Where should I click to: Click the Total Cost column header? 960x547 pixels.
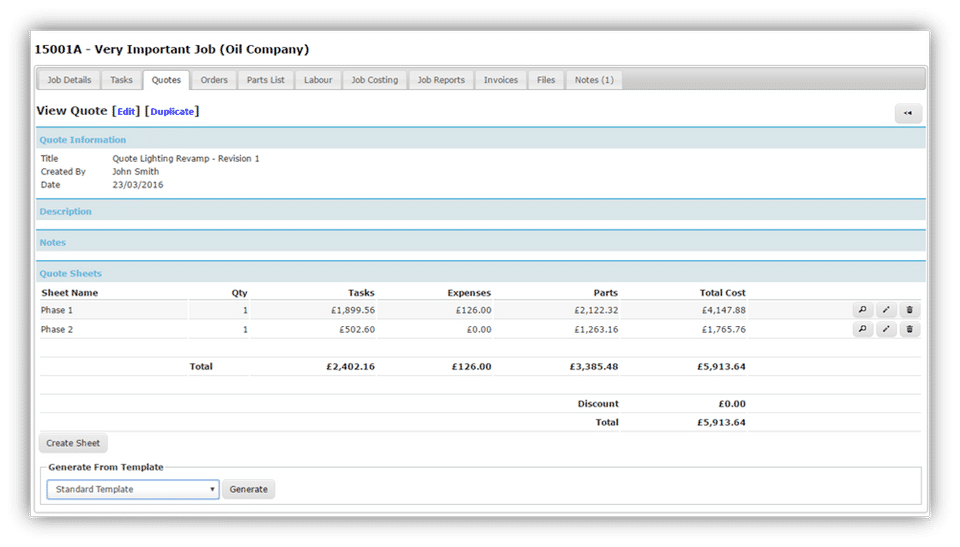[x=722, y=293]
